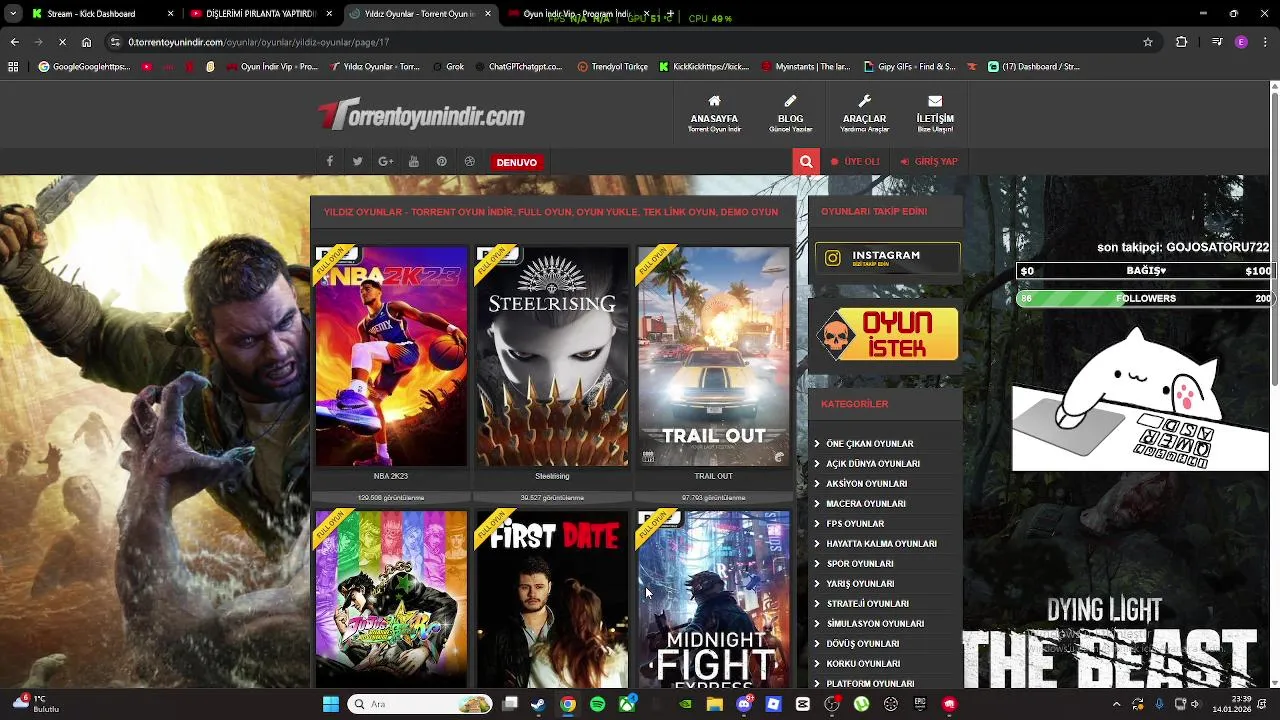Close the Yıldız Oyunlar tab
The height and width of the screenshot is (720, 1280).
(488, 14)
